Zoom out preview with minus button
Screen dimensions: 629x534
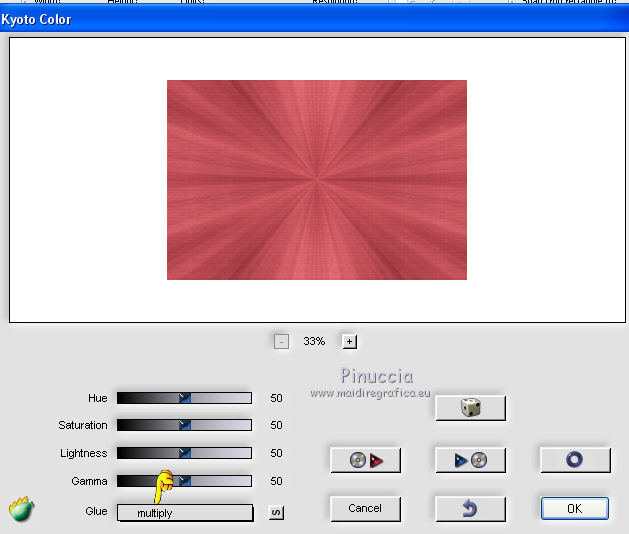coord(281,342)
